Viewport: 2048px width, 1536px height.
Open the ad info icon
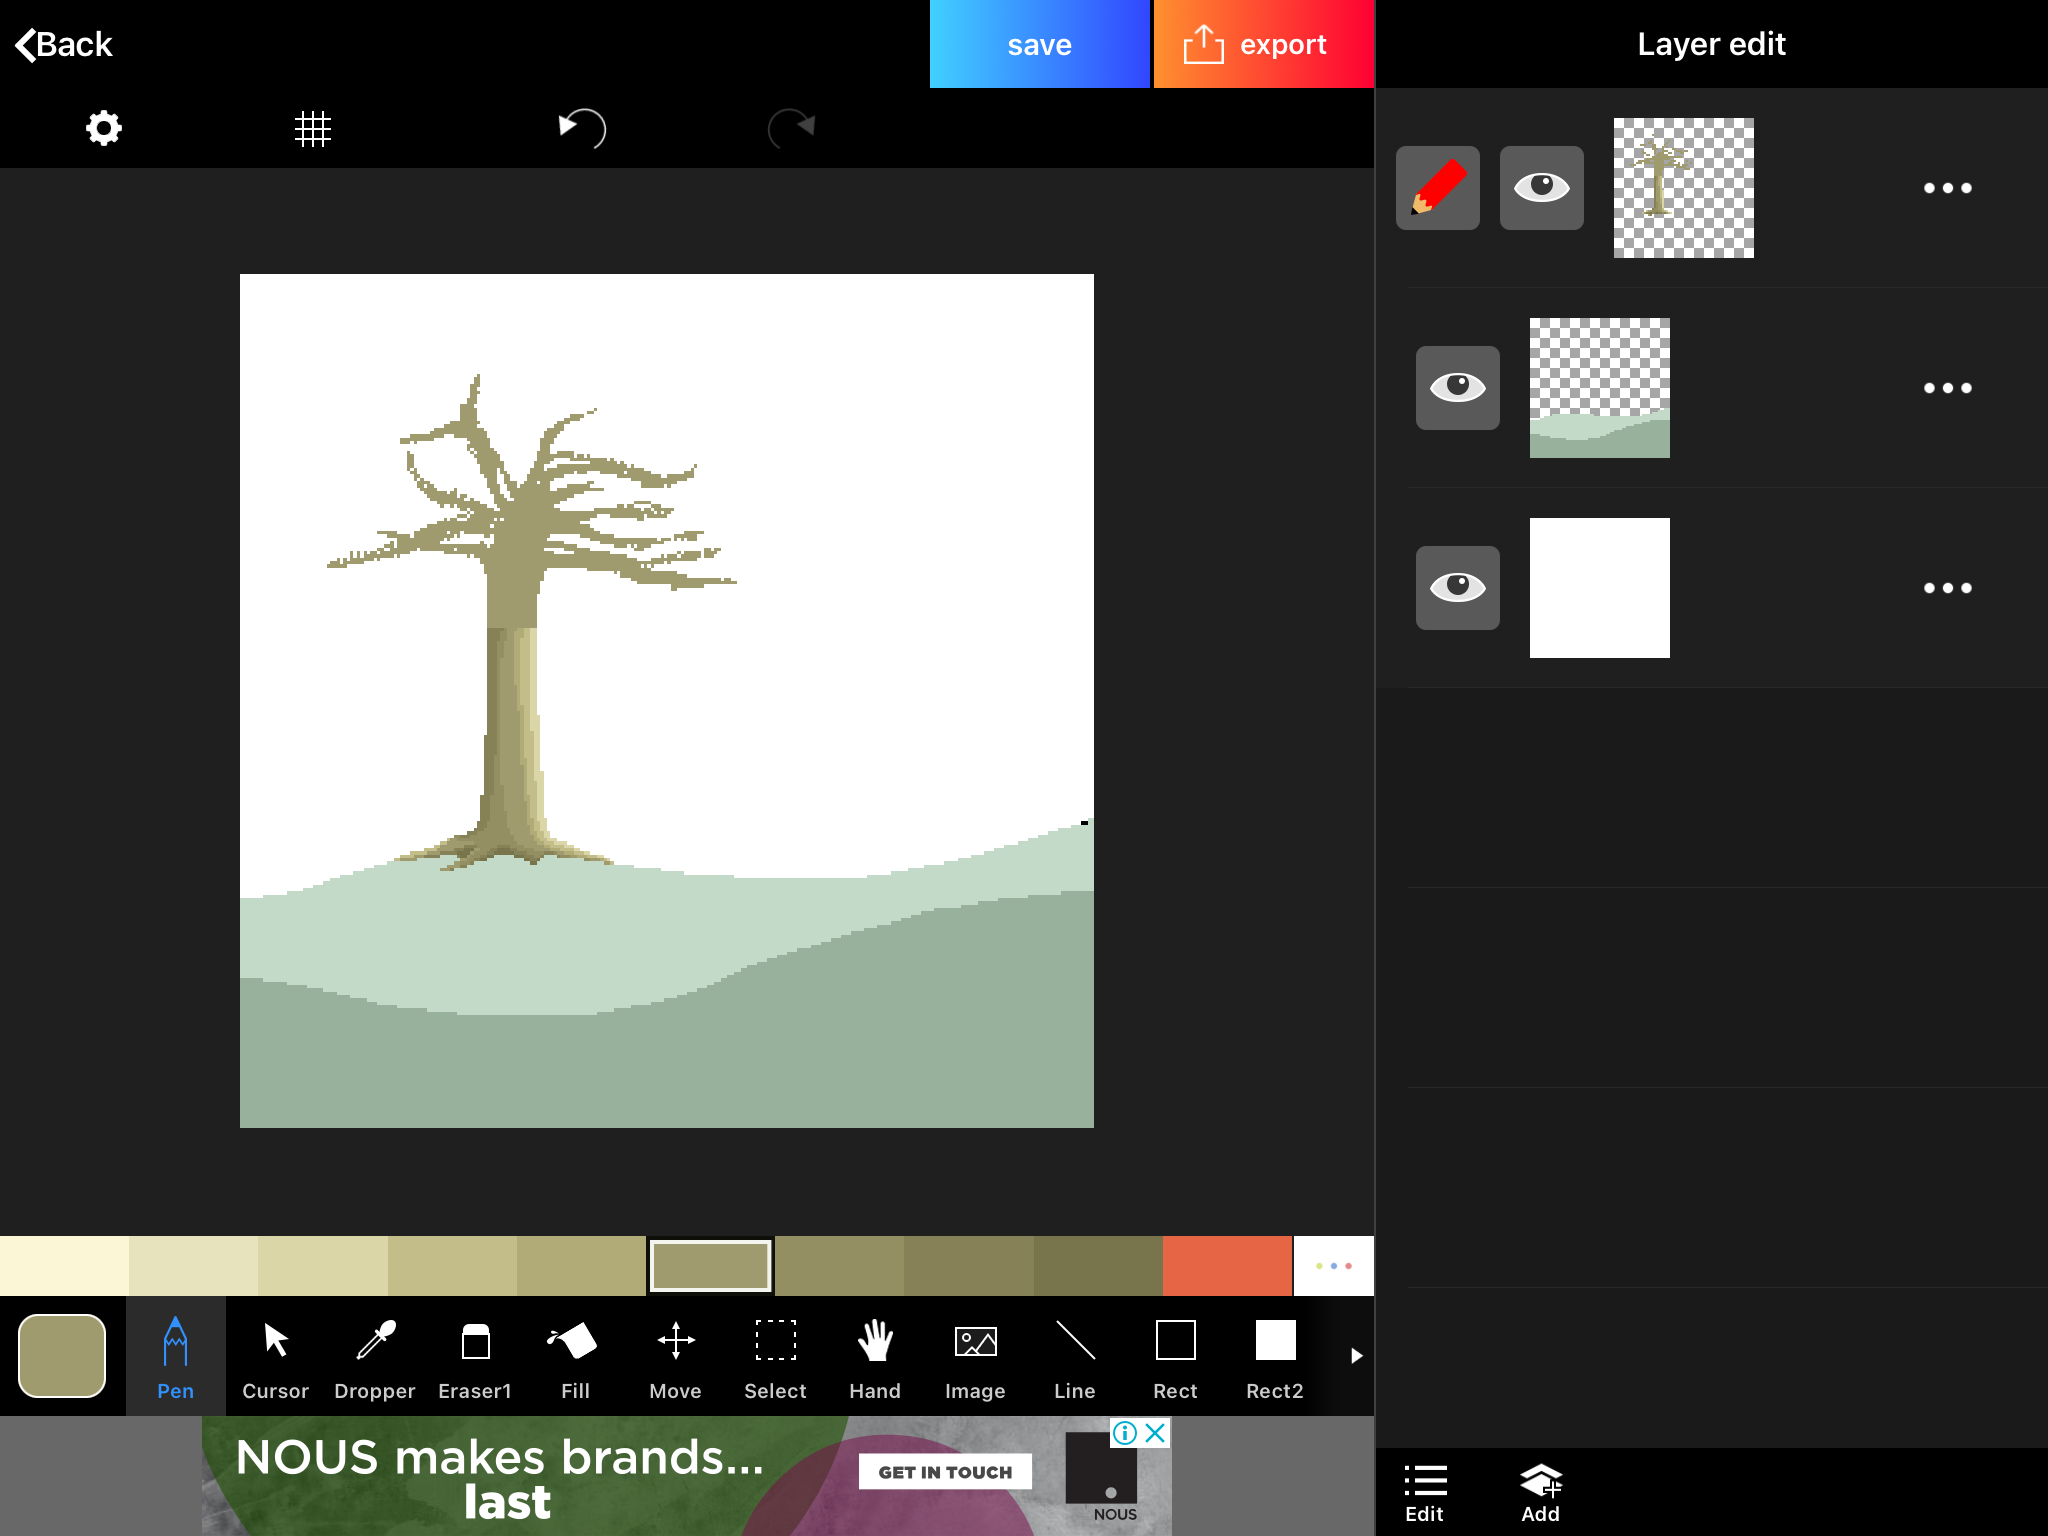tap(1125, 1433)
